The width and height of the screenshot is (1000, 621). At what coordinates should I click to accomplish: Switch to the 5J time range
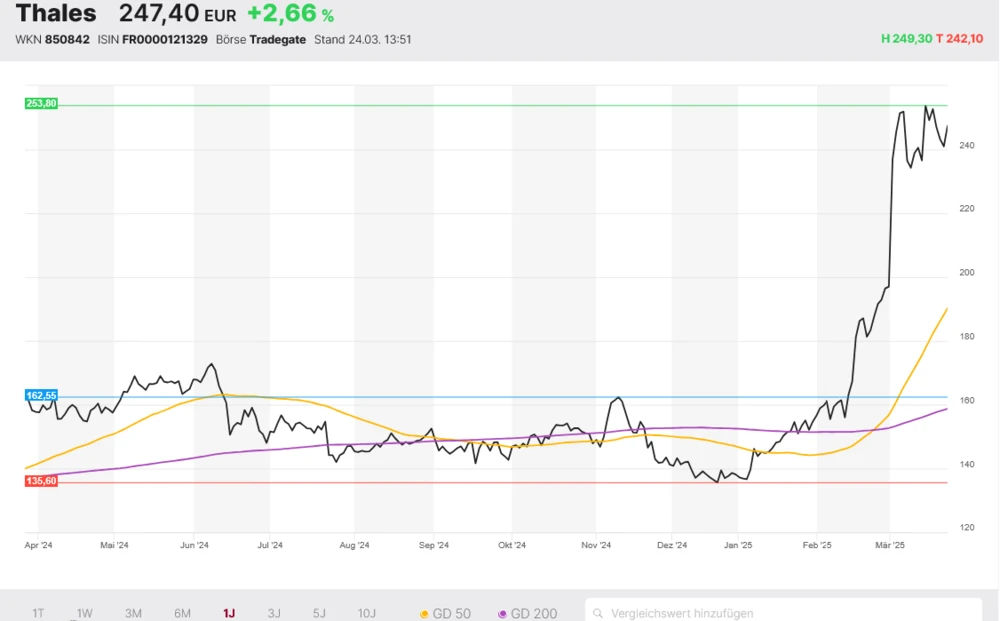coord(319,613)
